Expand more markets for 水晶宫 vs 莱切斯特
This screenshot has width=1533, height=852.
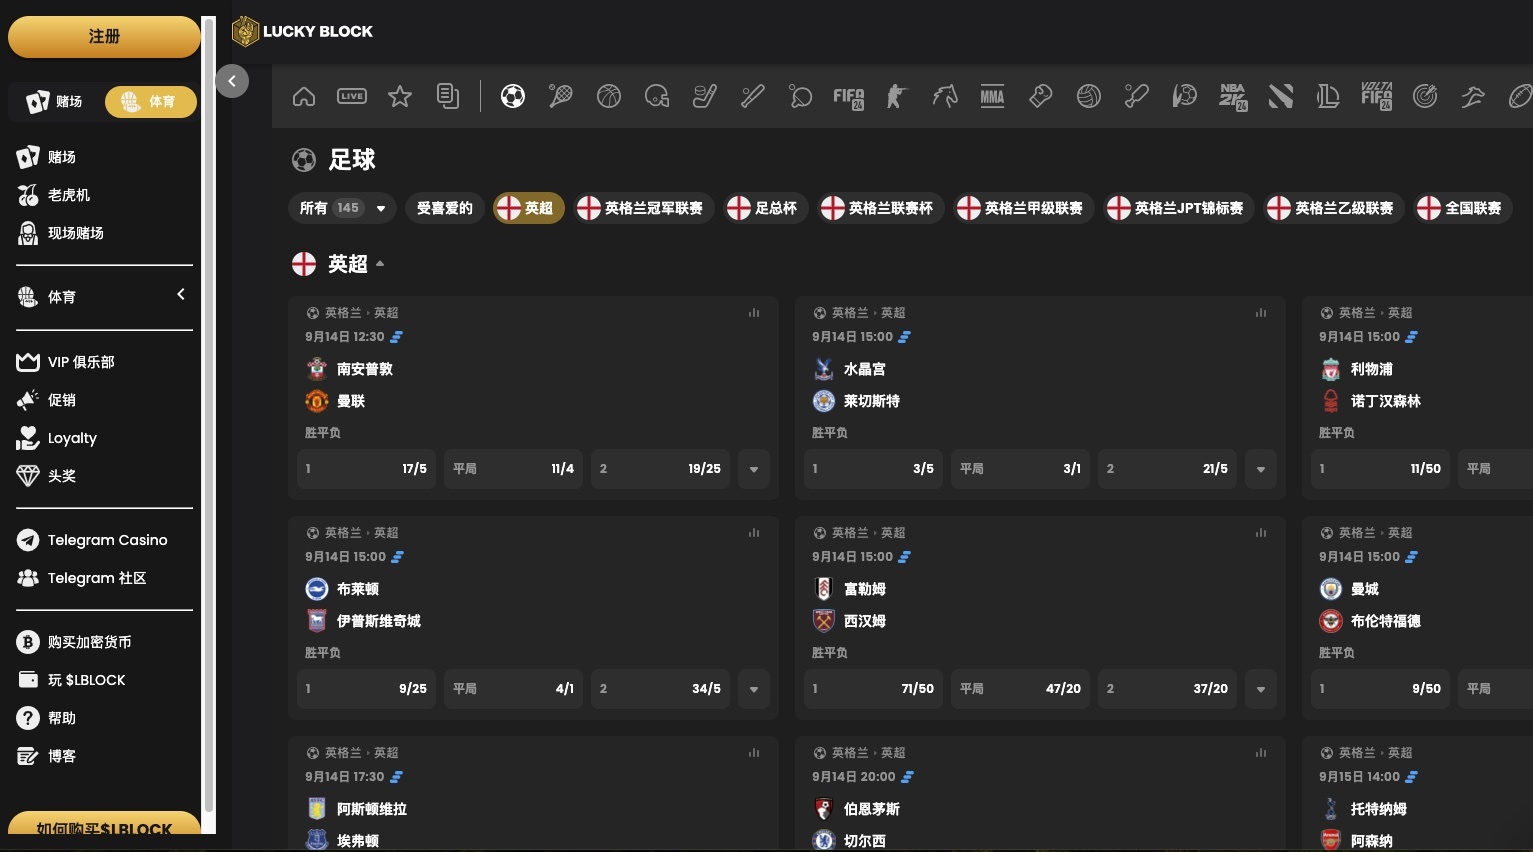click(x=1261, y=469)
